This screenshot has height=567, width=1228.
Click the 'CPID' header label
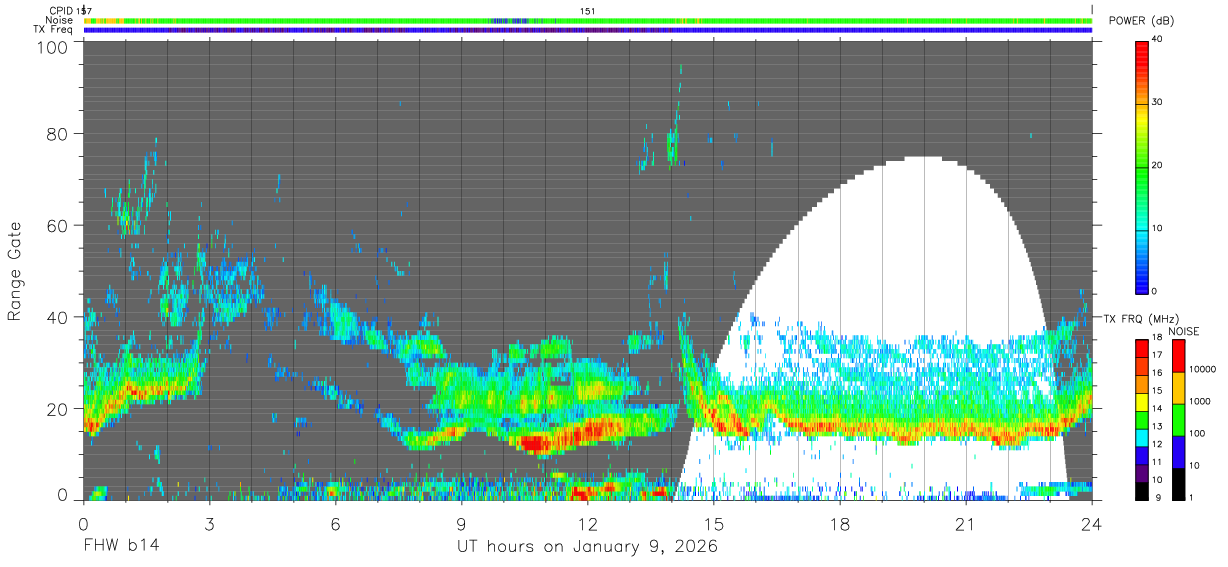[61, 10]
